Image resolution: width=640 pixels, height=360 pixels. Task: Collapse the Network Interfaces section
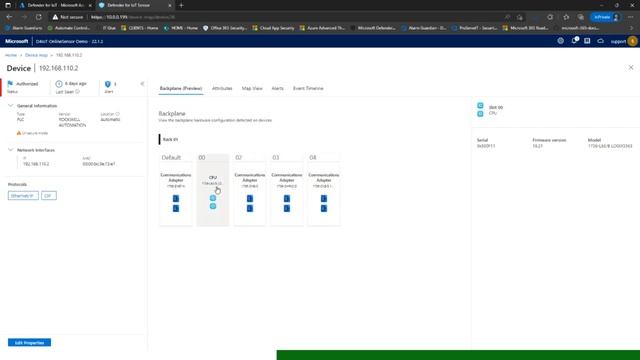[11, 150]
